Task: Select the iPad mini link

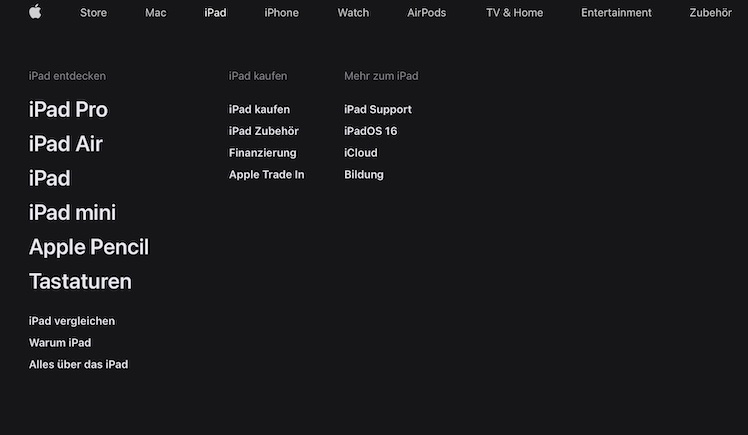Action: point(72,213)
